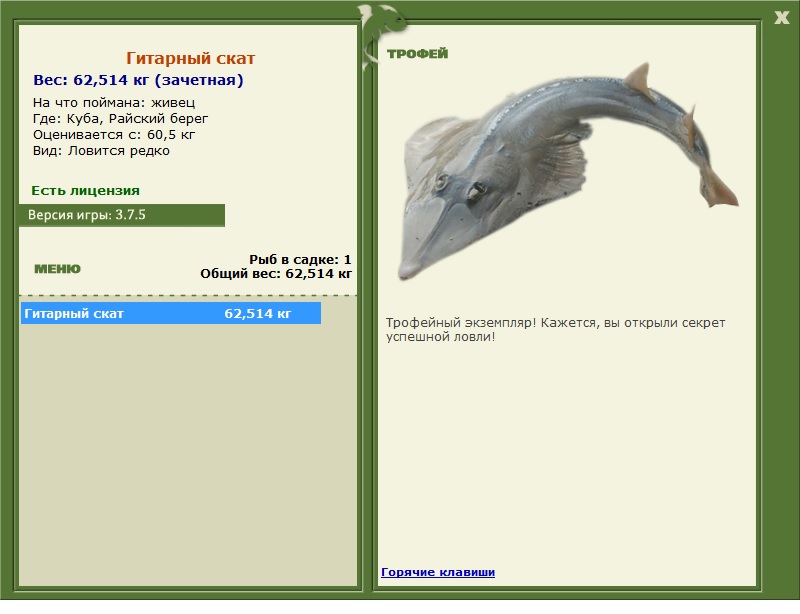This screenshot has width=800, height=614.
Task: Click the ТРОФЕЙ heading
Action: click(417, 53)
